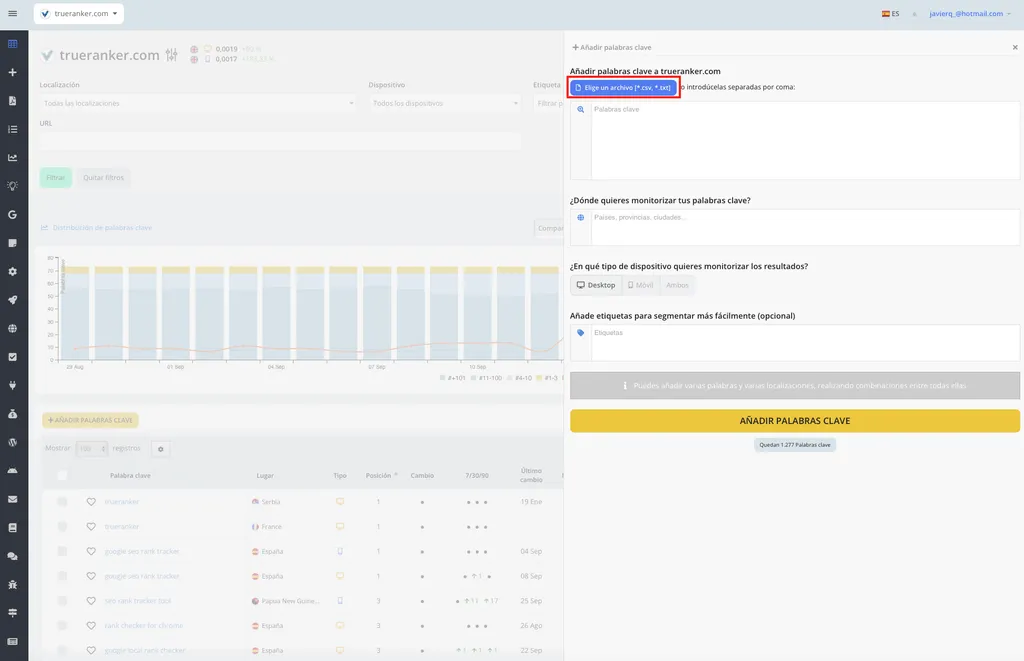Tick checkbox for 'rank checker for chrome' row
The image size is (1024, 661).
62,626
